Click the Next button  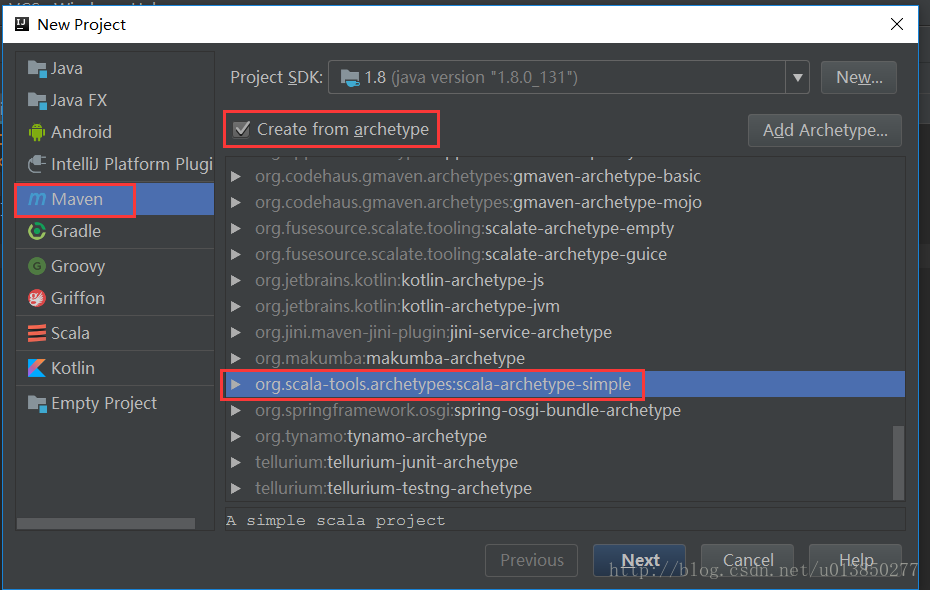[639, 560]
